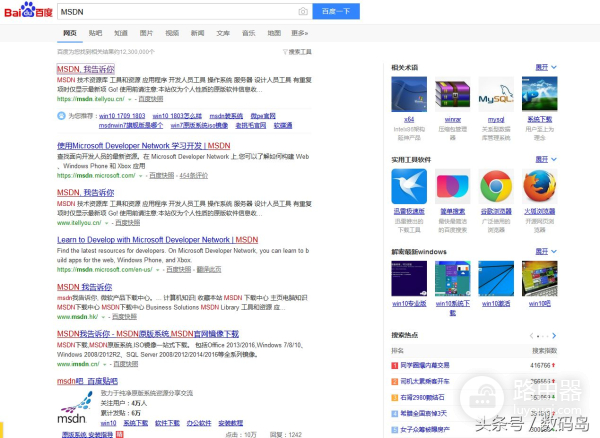Click the Google Chrome browser icon

tap(495, 187)
